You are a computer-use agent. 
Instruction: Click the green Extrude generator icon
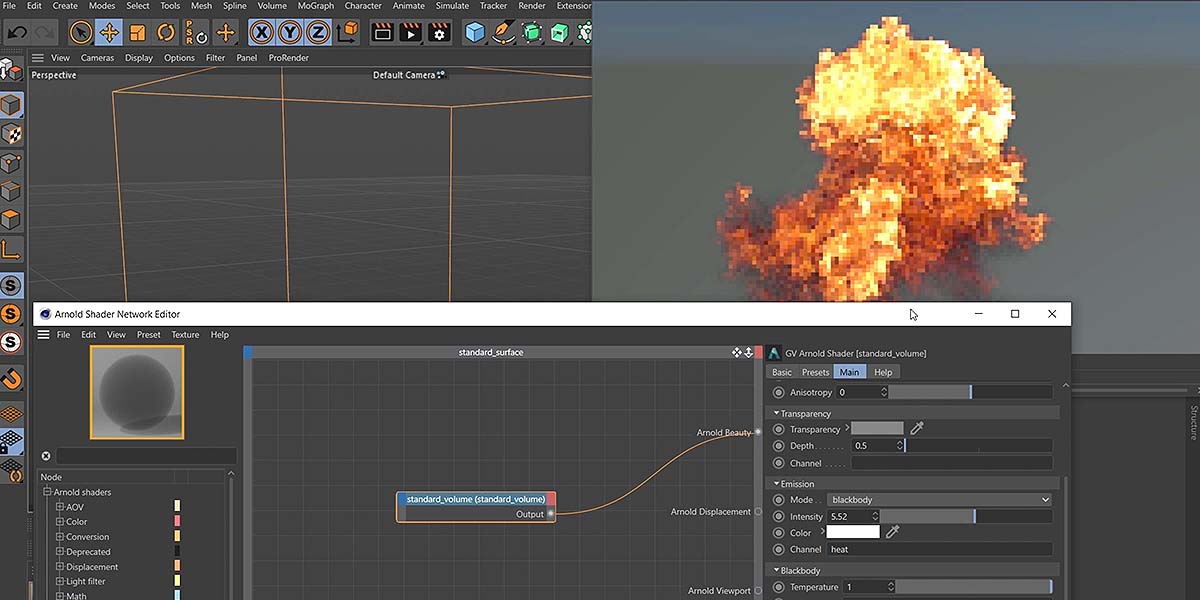coord(560,33)
